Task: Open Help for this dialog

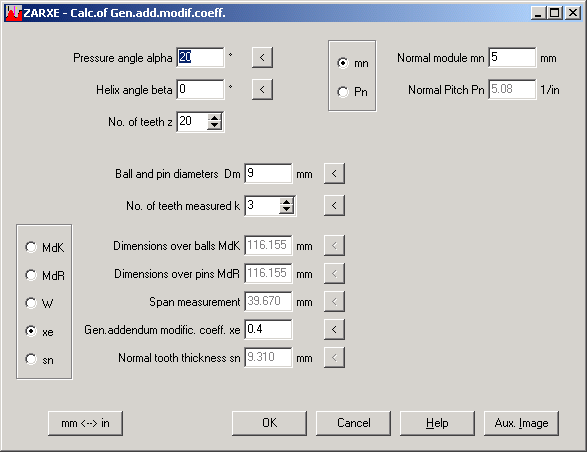Action: tap(437, 423)
